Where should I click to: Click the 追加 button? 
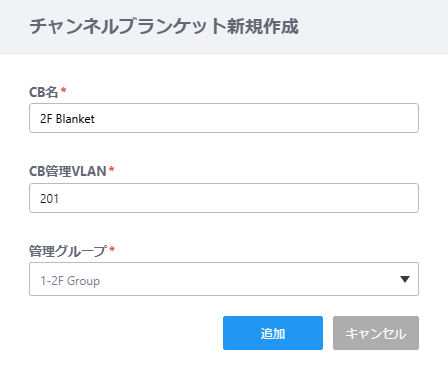[273, 333]
